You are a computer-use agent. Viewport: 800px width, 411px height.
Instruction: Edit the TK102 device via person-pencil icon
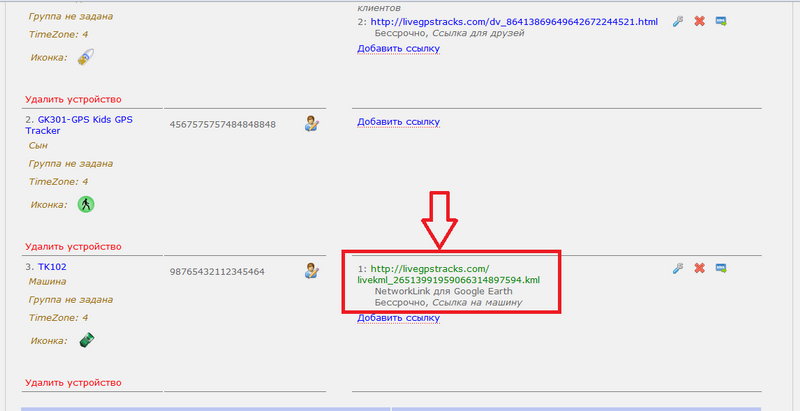click(x=311, y=270)
